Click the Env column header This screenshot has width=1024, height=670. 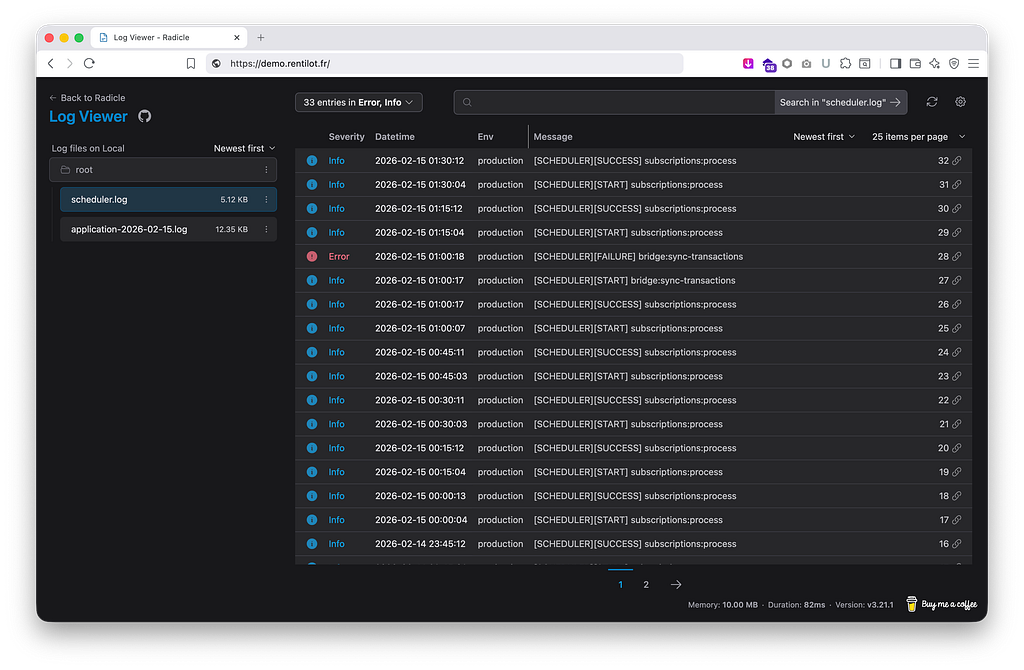[x=485, y=136]
